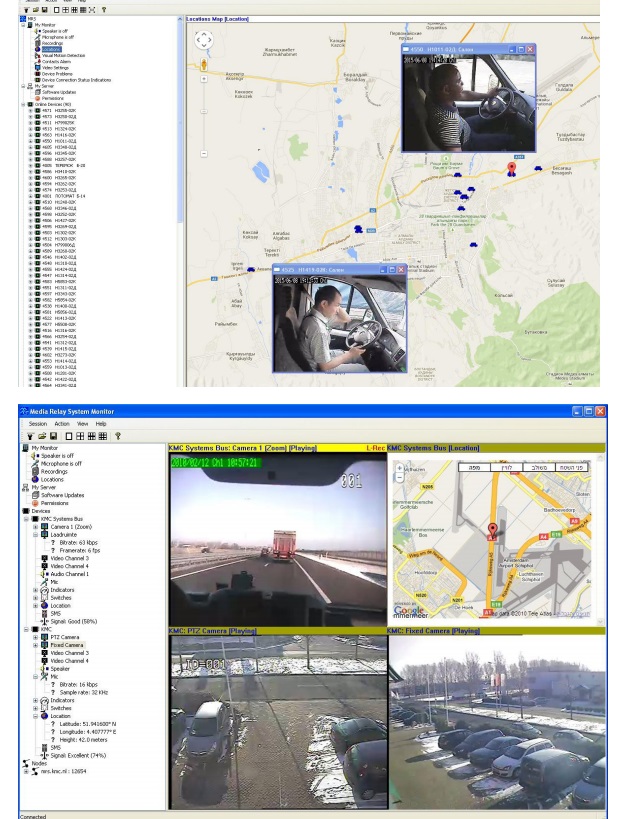Open the Action menu
Screen dimensions: 623x819
(62, 424)
